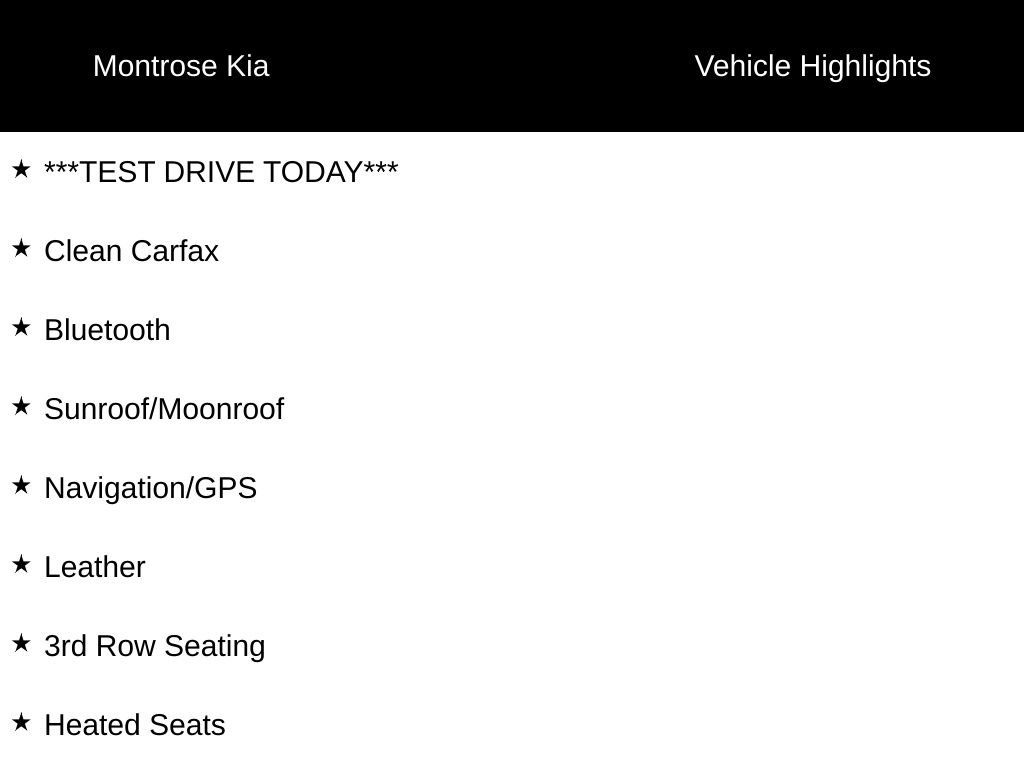Click the black header banner center

[512, 66]
